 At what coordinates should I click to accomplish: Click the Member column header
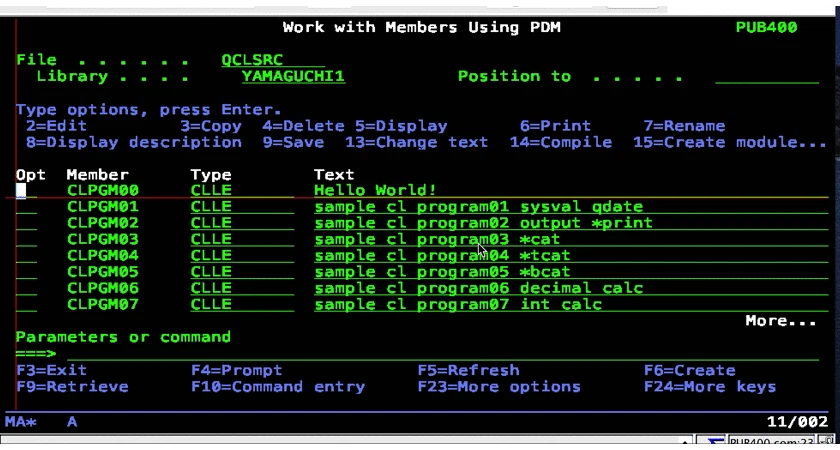coord(98,175)
